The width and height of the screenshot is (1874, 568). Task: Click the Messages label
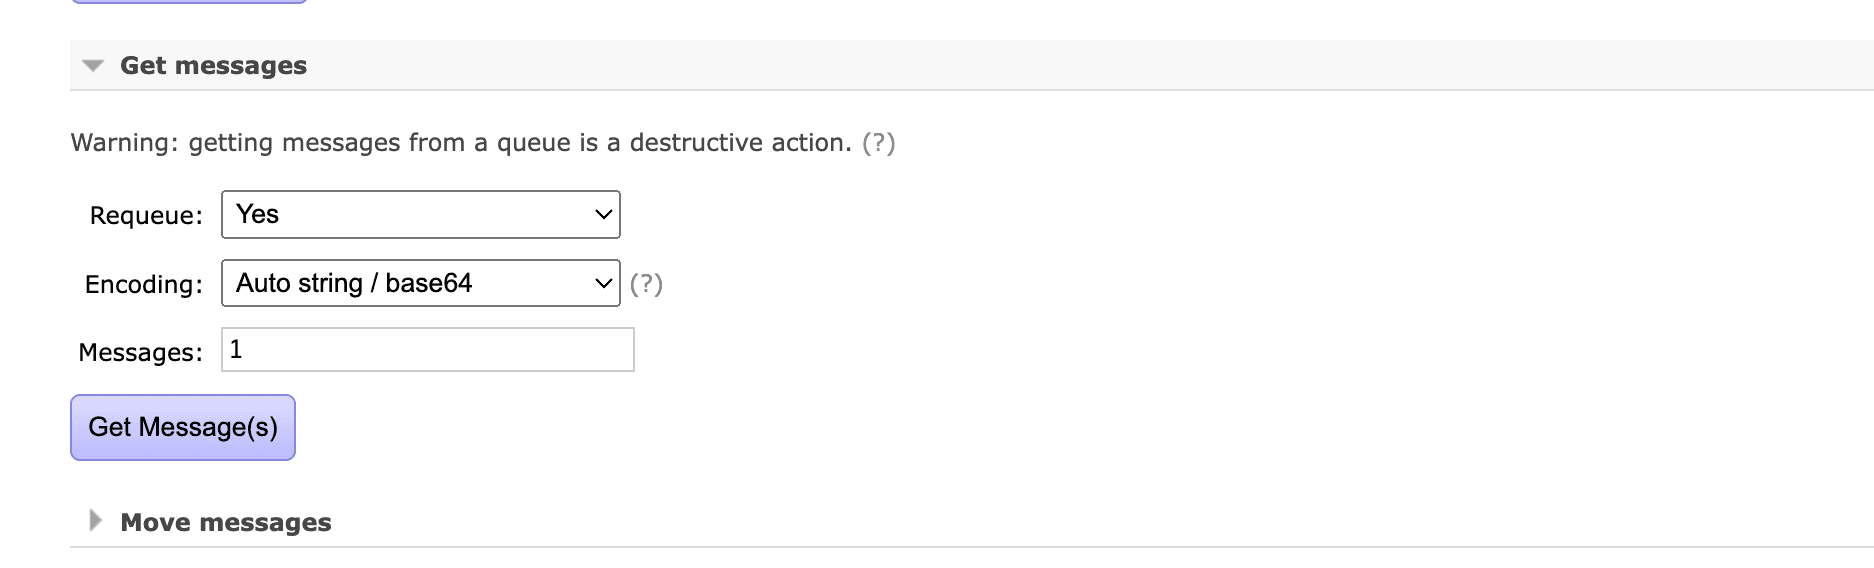tap(140, 353)
